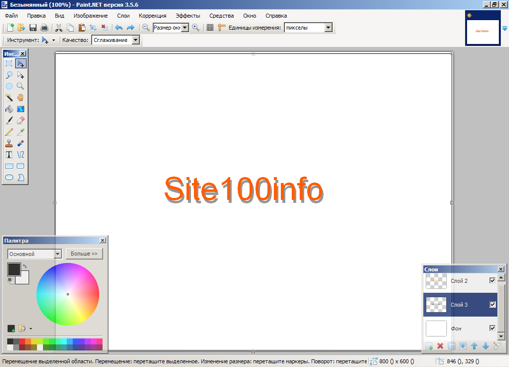Image resolution: width=509 pixels, height=367 pixels.
Task: Select the Clone Stamp tool
Action: (x=9, y=143)
